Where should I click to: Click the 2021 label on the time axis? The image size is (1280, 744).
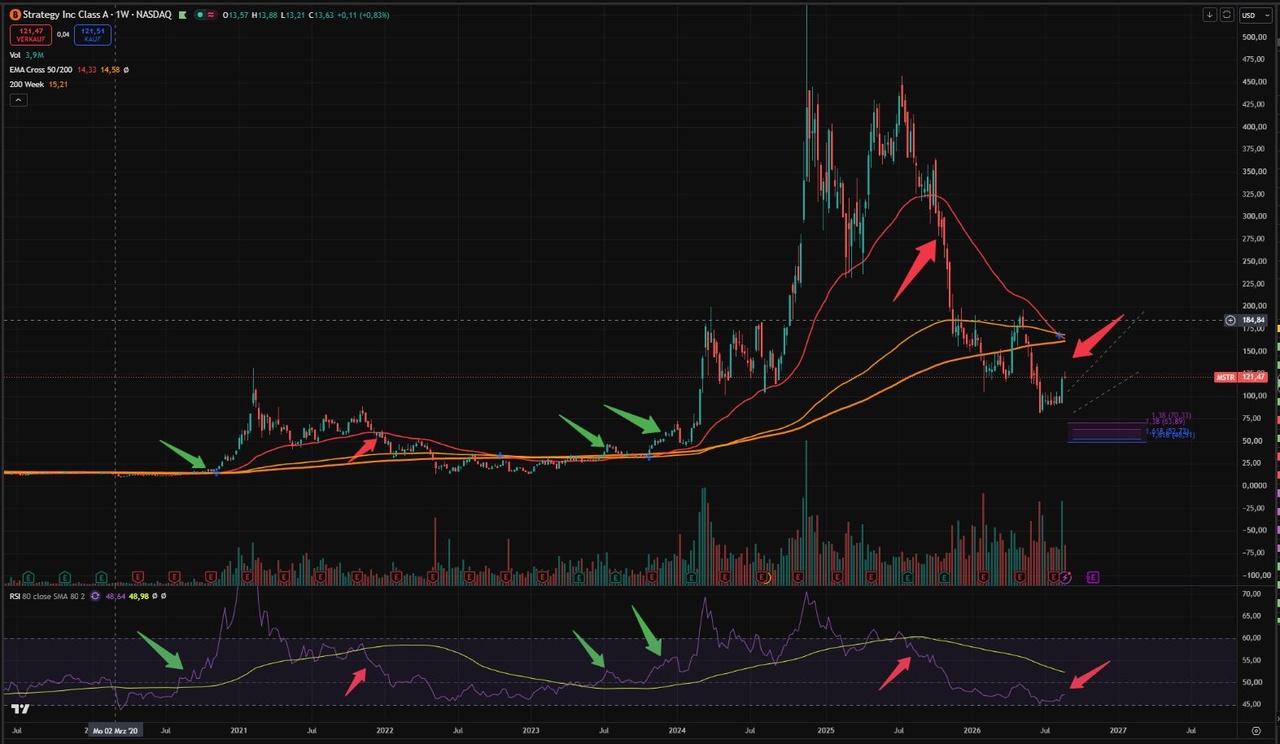(x=239, y=731)
